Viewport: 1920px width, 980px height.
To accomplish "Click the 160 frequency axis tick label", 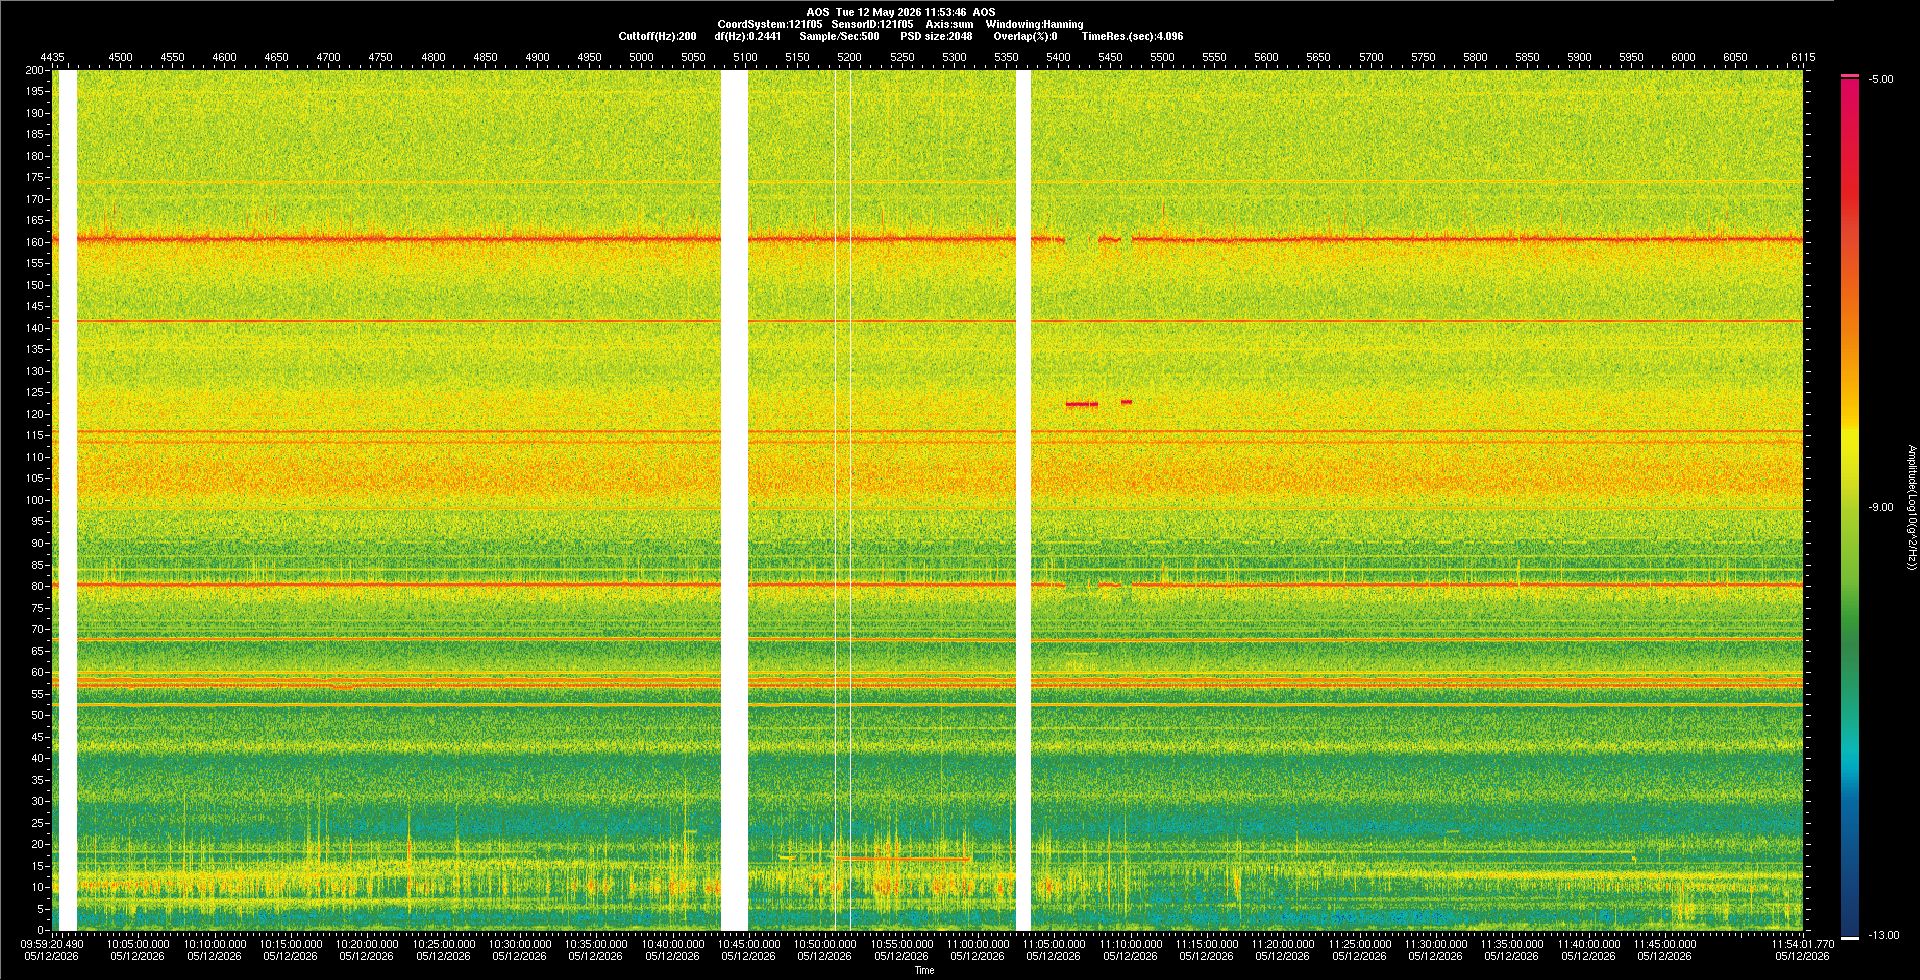I will (x=35, y=242).
